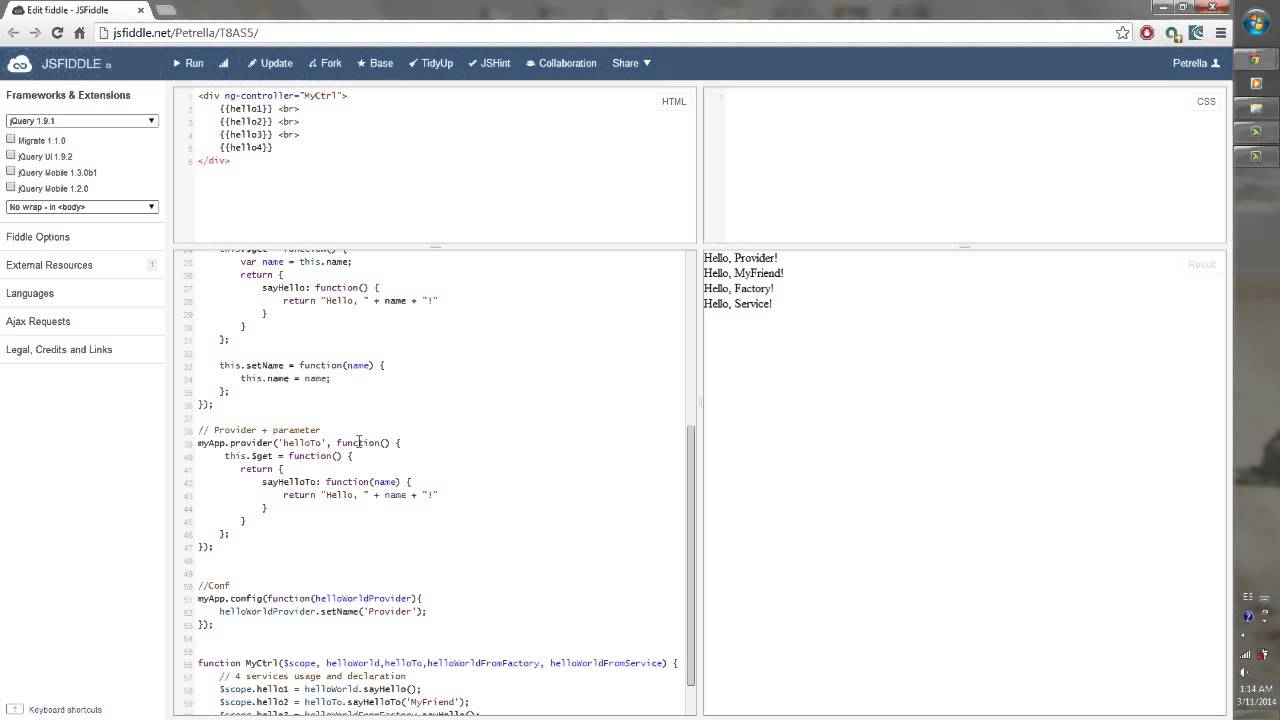Click Update to save the fiddle

tap(270, 63)
